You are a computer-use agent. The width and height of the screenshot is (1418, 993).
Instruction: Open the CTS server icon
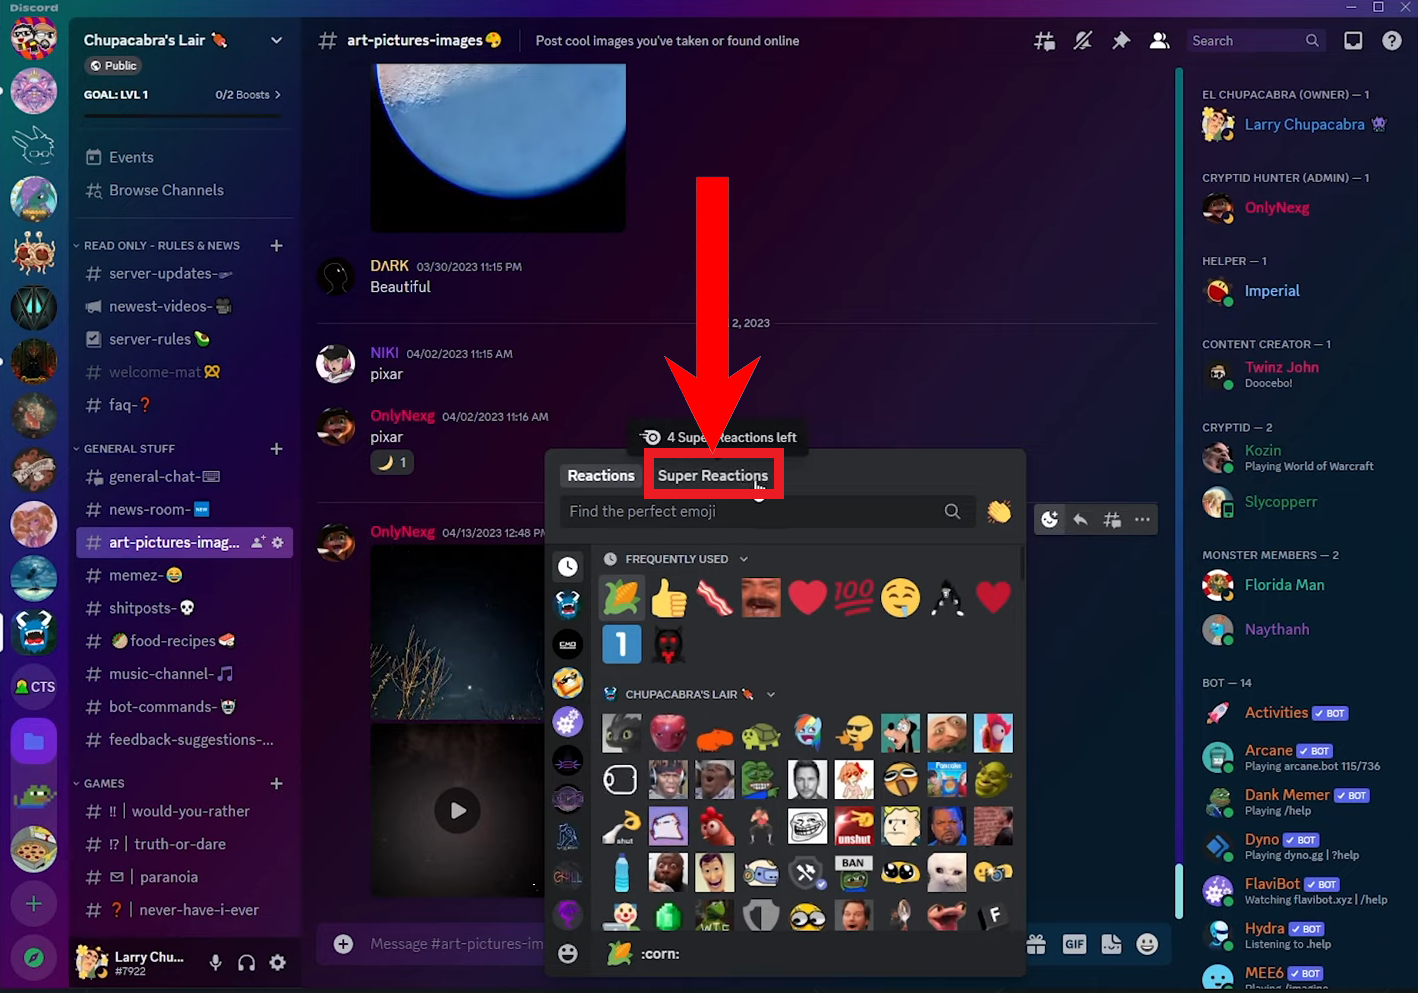pos(34,687)
